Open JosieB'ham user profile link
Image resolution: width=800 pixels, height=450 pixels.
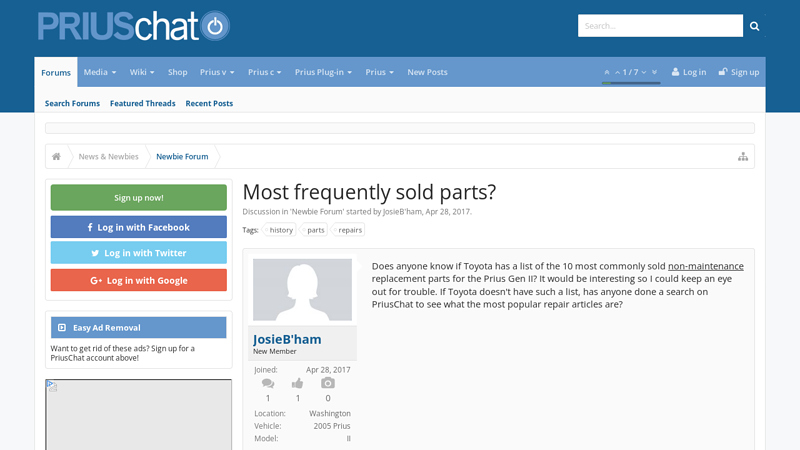tap(287, 339)
